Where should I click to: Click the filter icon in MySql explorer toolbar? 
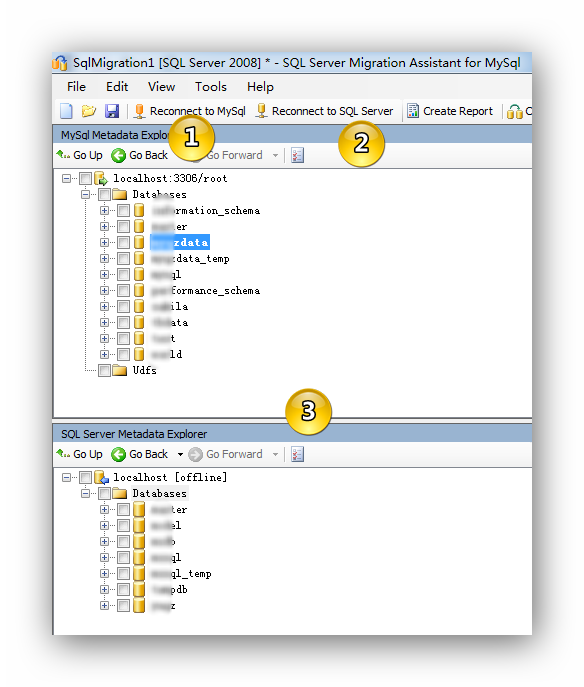tap(297, 155)
